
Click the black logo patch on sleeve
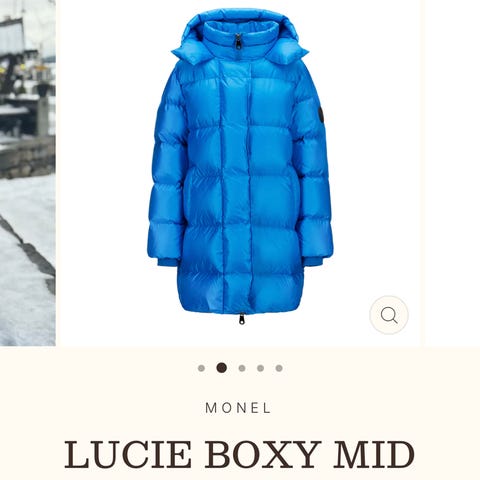[320, 117]
